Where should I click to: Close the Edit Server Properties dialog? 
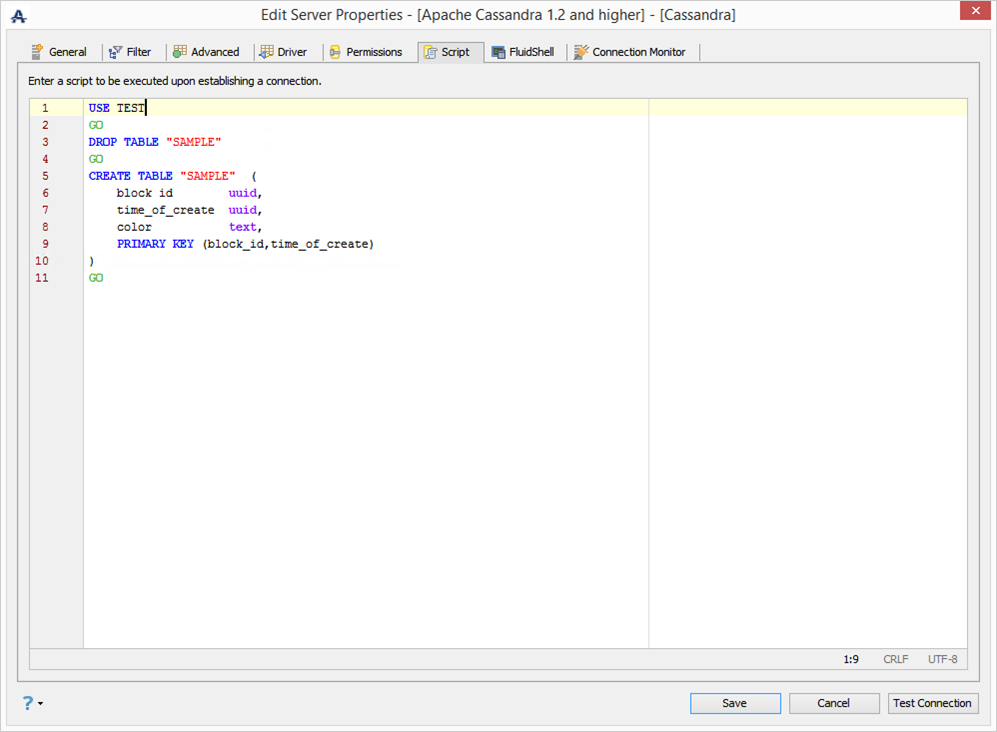(974, 11)
